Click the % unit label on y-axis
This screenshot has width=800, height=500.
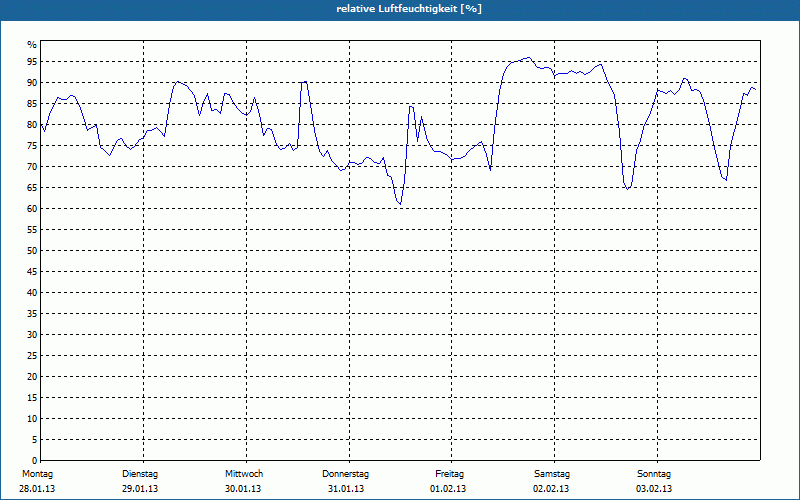pyautogui.click(x=32, y=45)
